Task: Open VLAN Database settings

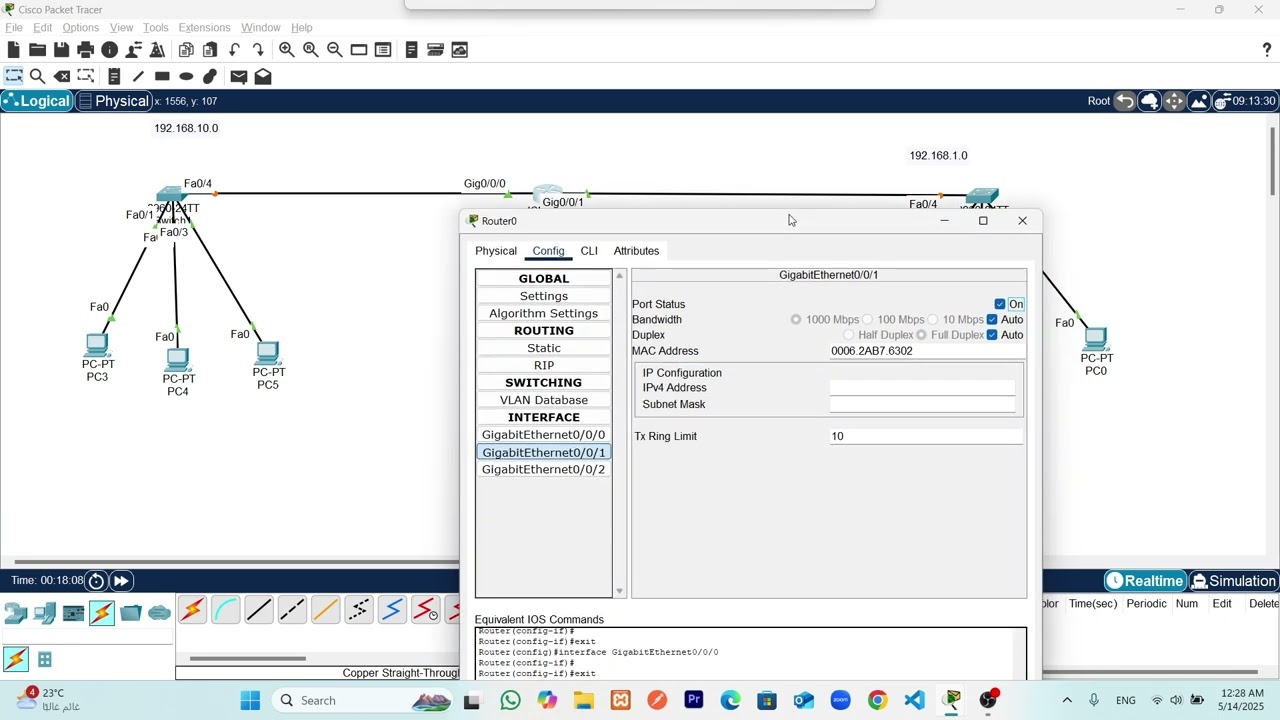Action: pyautogui.click(x=543, y=400)
